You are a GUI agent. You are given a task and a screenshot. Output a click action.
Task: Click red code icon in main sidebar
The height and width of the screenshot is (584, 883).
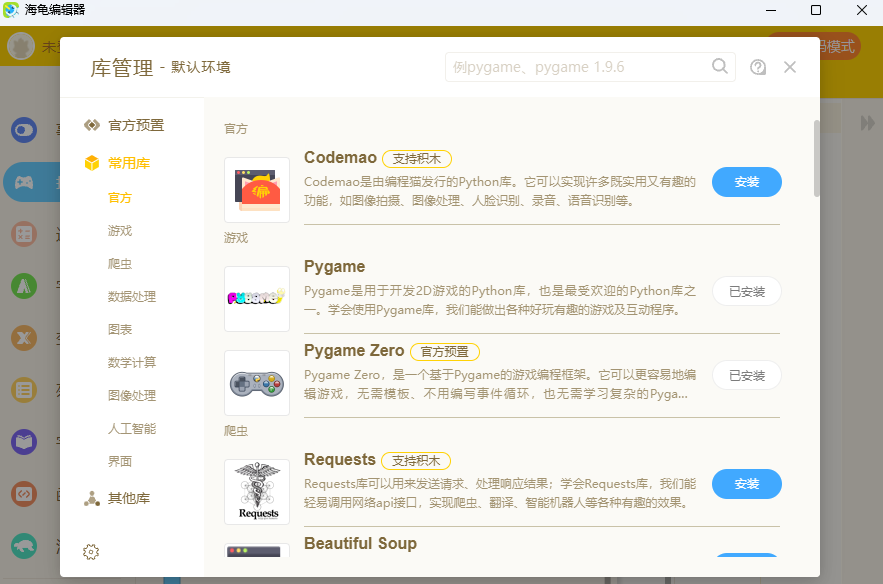coord(24,494)
